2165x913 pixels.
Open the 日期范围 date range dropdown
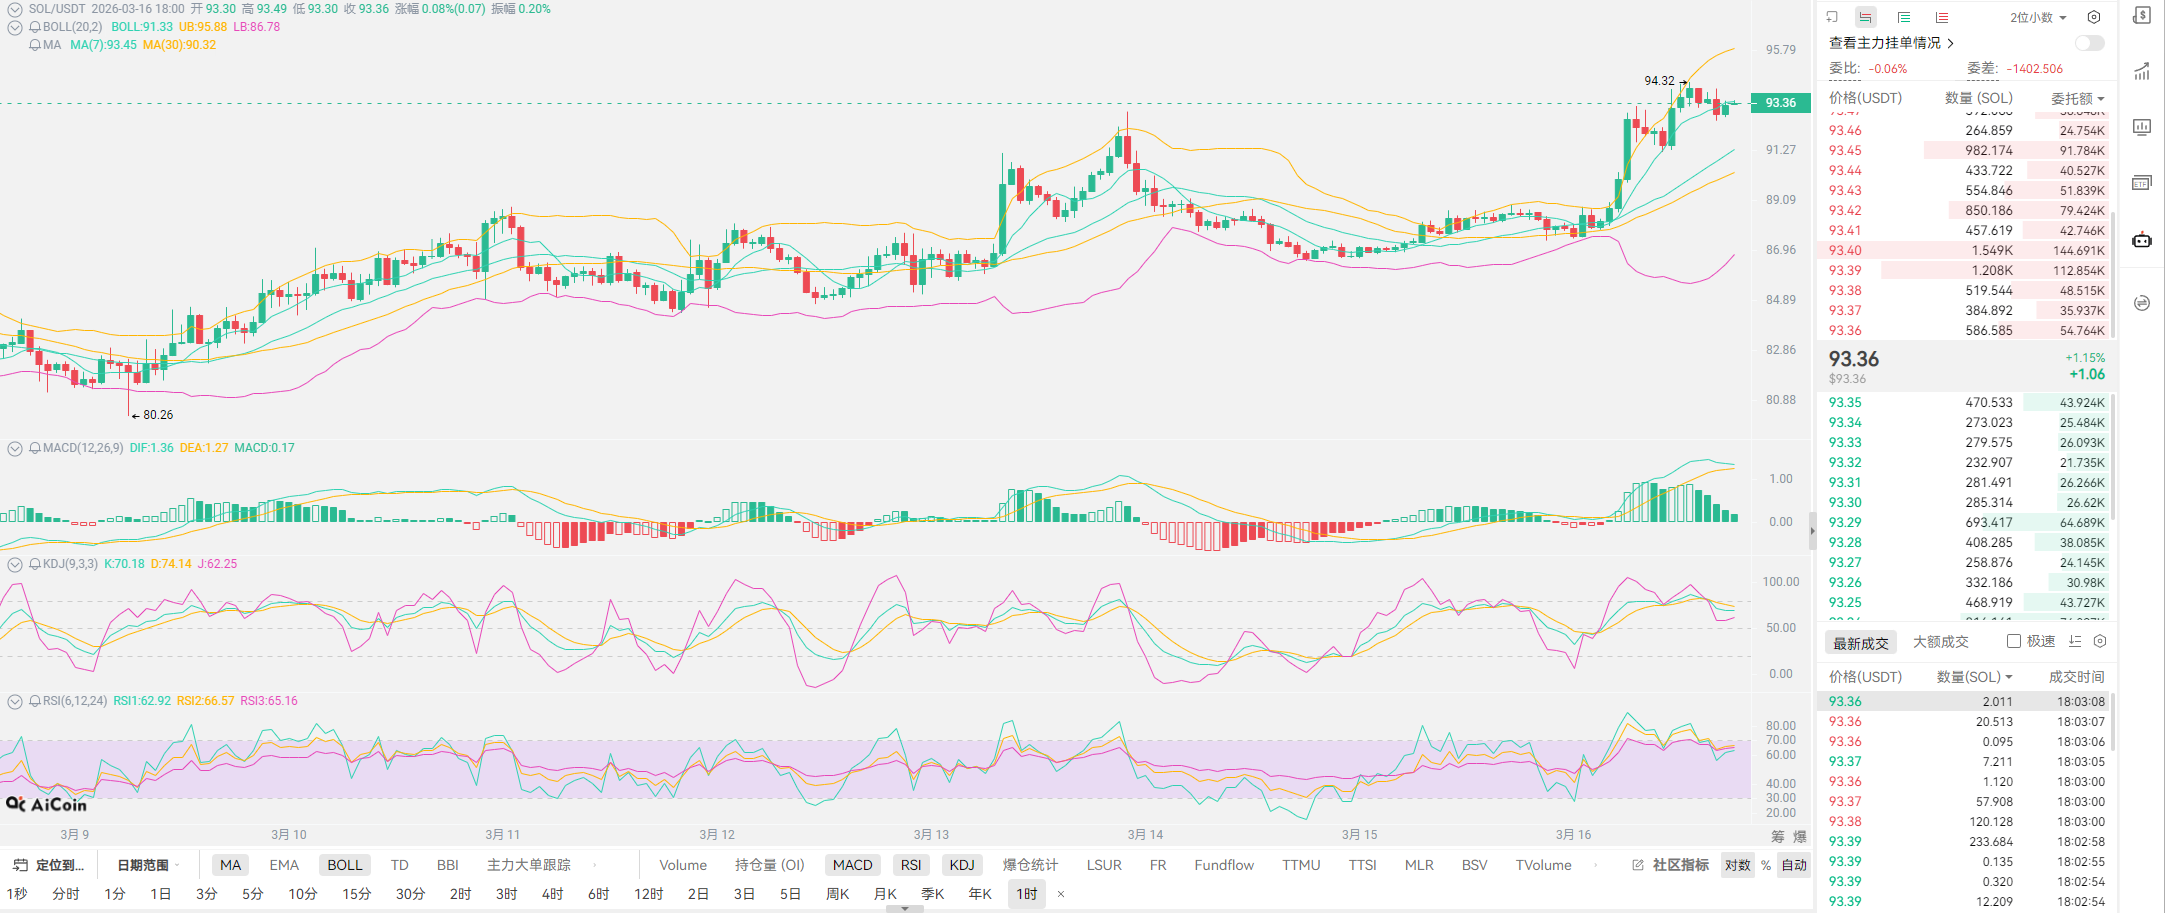point(148,865)
